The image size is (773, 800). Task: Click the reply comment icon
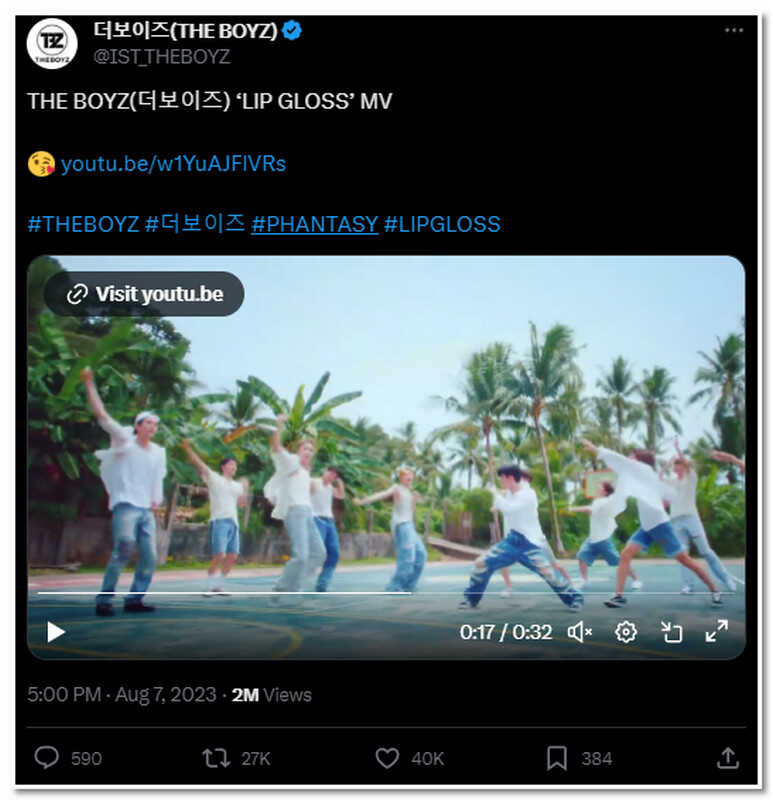47,758
